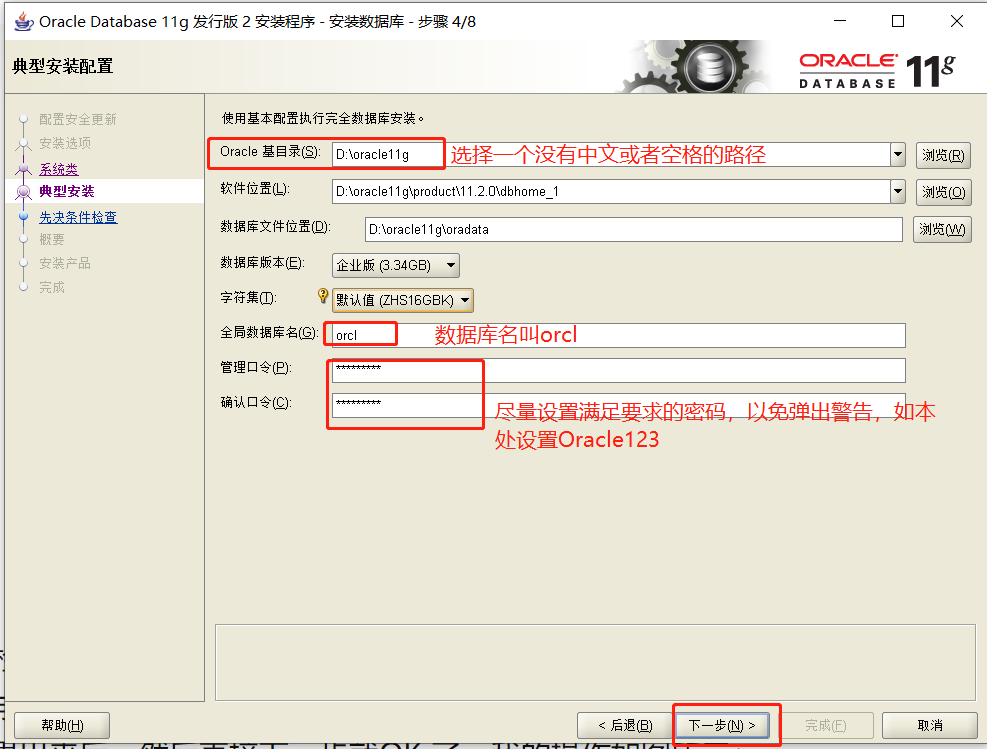Image resolution: width=987 pixels, height=749 pixels.
Task: Select the 安装产品 step in sidebar
Action: click(x=65, y=263)
